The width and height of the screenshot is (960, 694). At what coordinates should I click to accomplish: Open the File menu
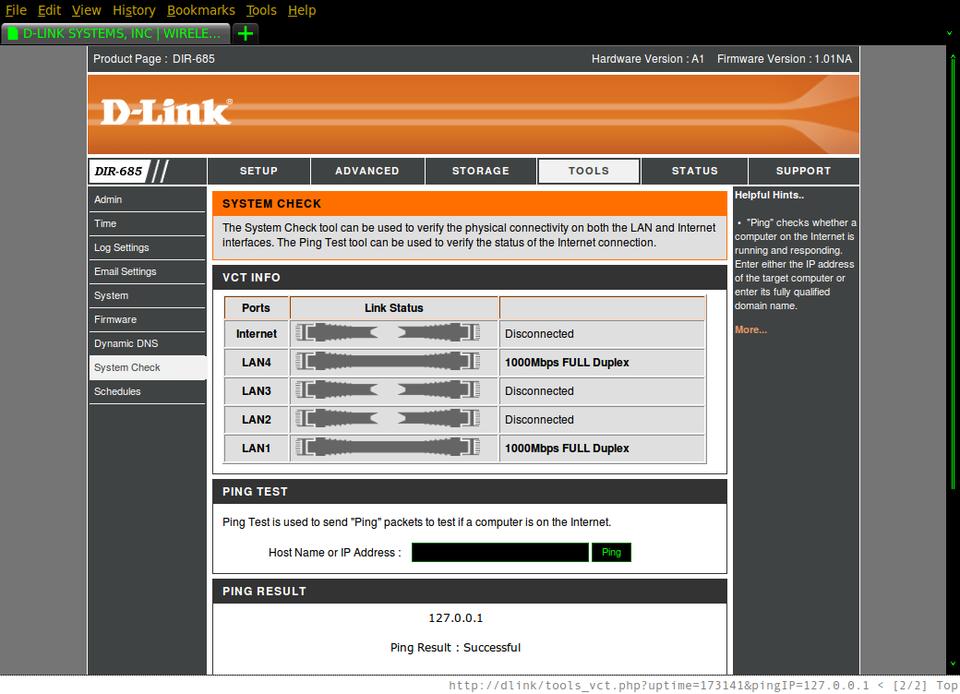(16, 10)
